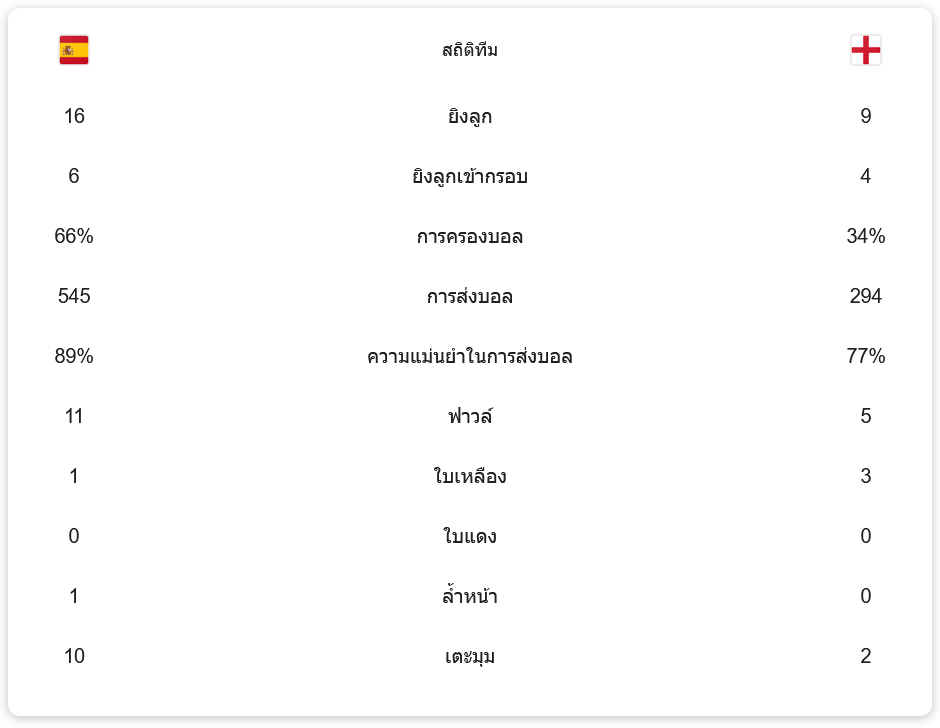Click the ฟาวล์ fouls label
This screenshot has height=728, width=940.
pos(469,416)
